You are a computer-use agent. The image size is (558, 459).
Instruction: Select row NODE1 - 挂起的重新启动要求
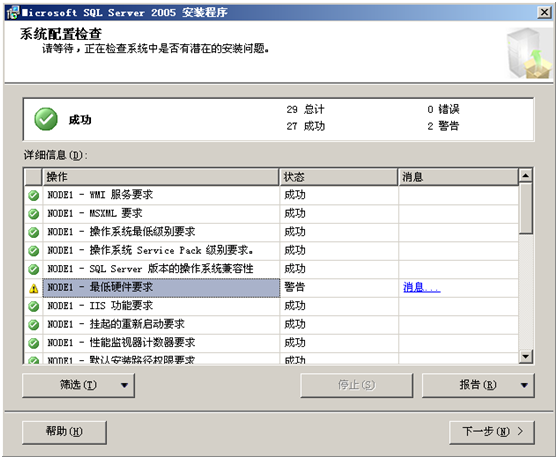coord(271,325)
